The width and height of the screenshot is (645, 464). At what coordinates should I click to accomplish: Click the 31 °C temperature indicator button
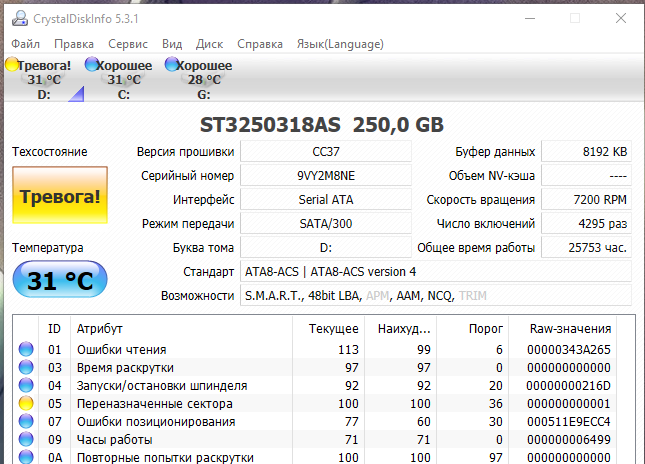point(60,279)
